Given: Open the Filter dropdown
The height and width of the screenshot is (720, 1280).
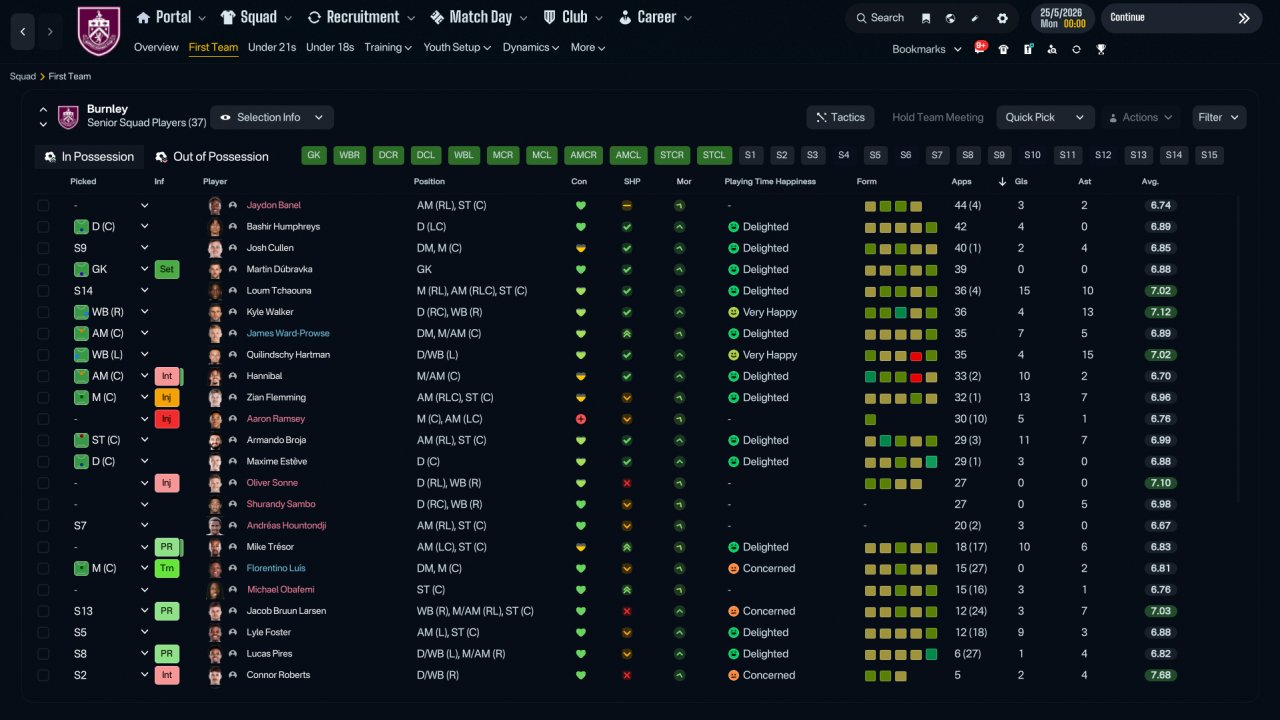Looking at the screenshot, I should click(x=1219, y=117).
